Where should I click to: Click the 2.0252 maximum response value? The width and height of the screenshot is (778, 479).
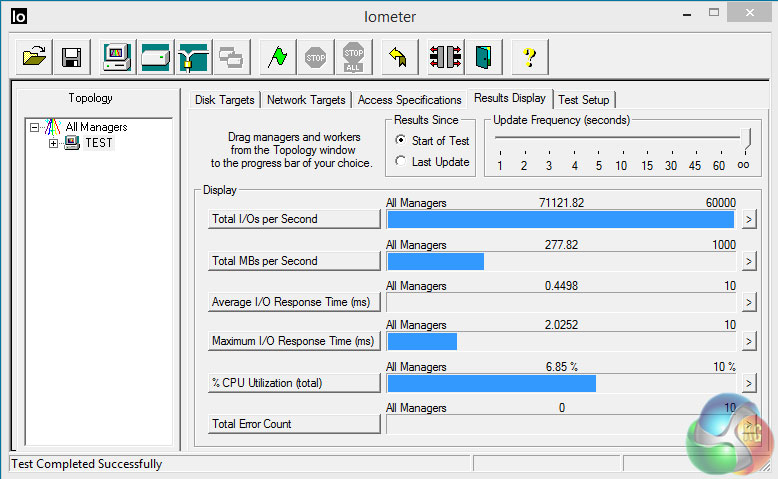click(561, 325)
